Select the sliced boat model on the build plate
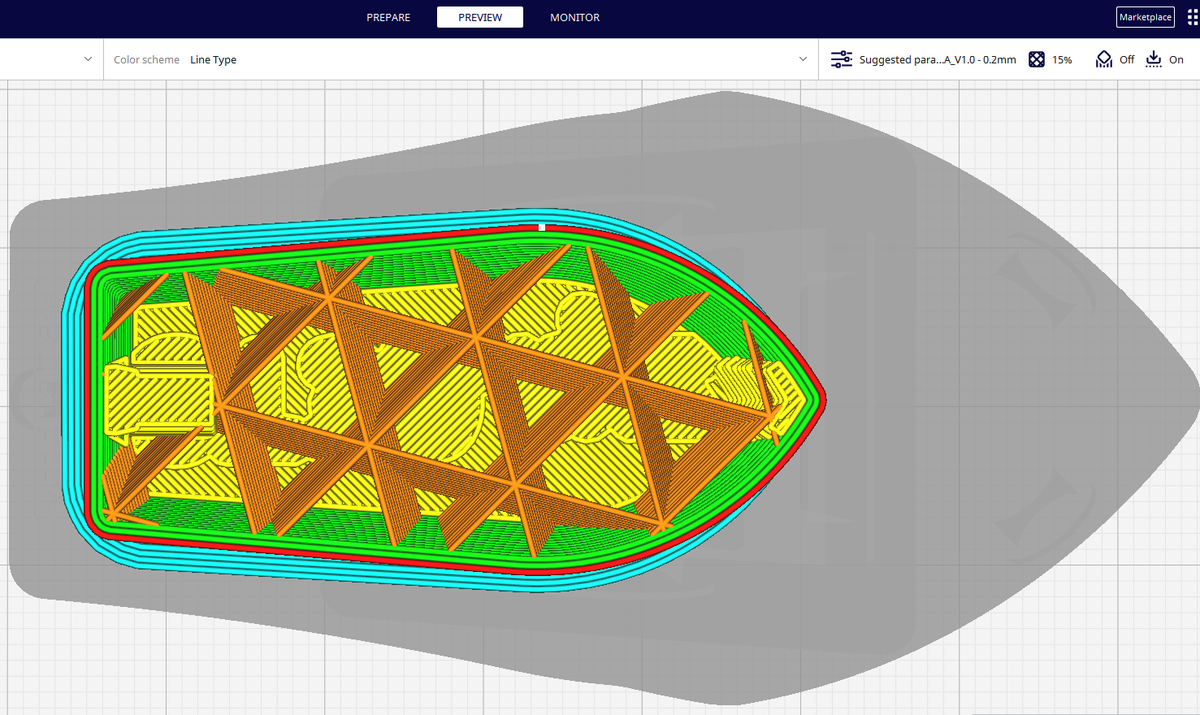 click(440, 400)
